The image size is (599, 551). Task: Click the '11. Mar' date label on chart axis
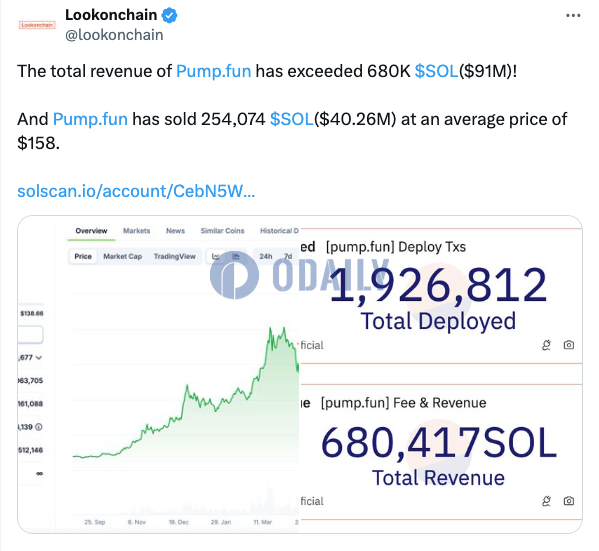(x=263, y=522)
